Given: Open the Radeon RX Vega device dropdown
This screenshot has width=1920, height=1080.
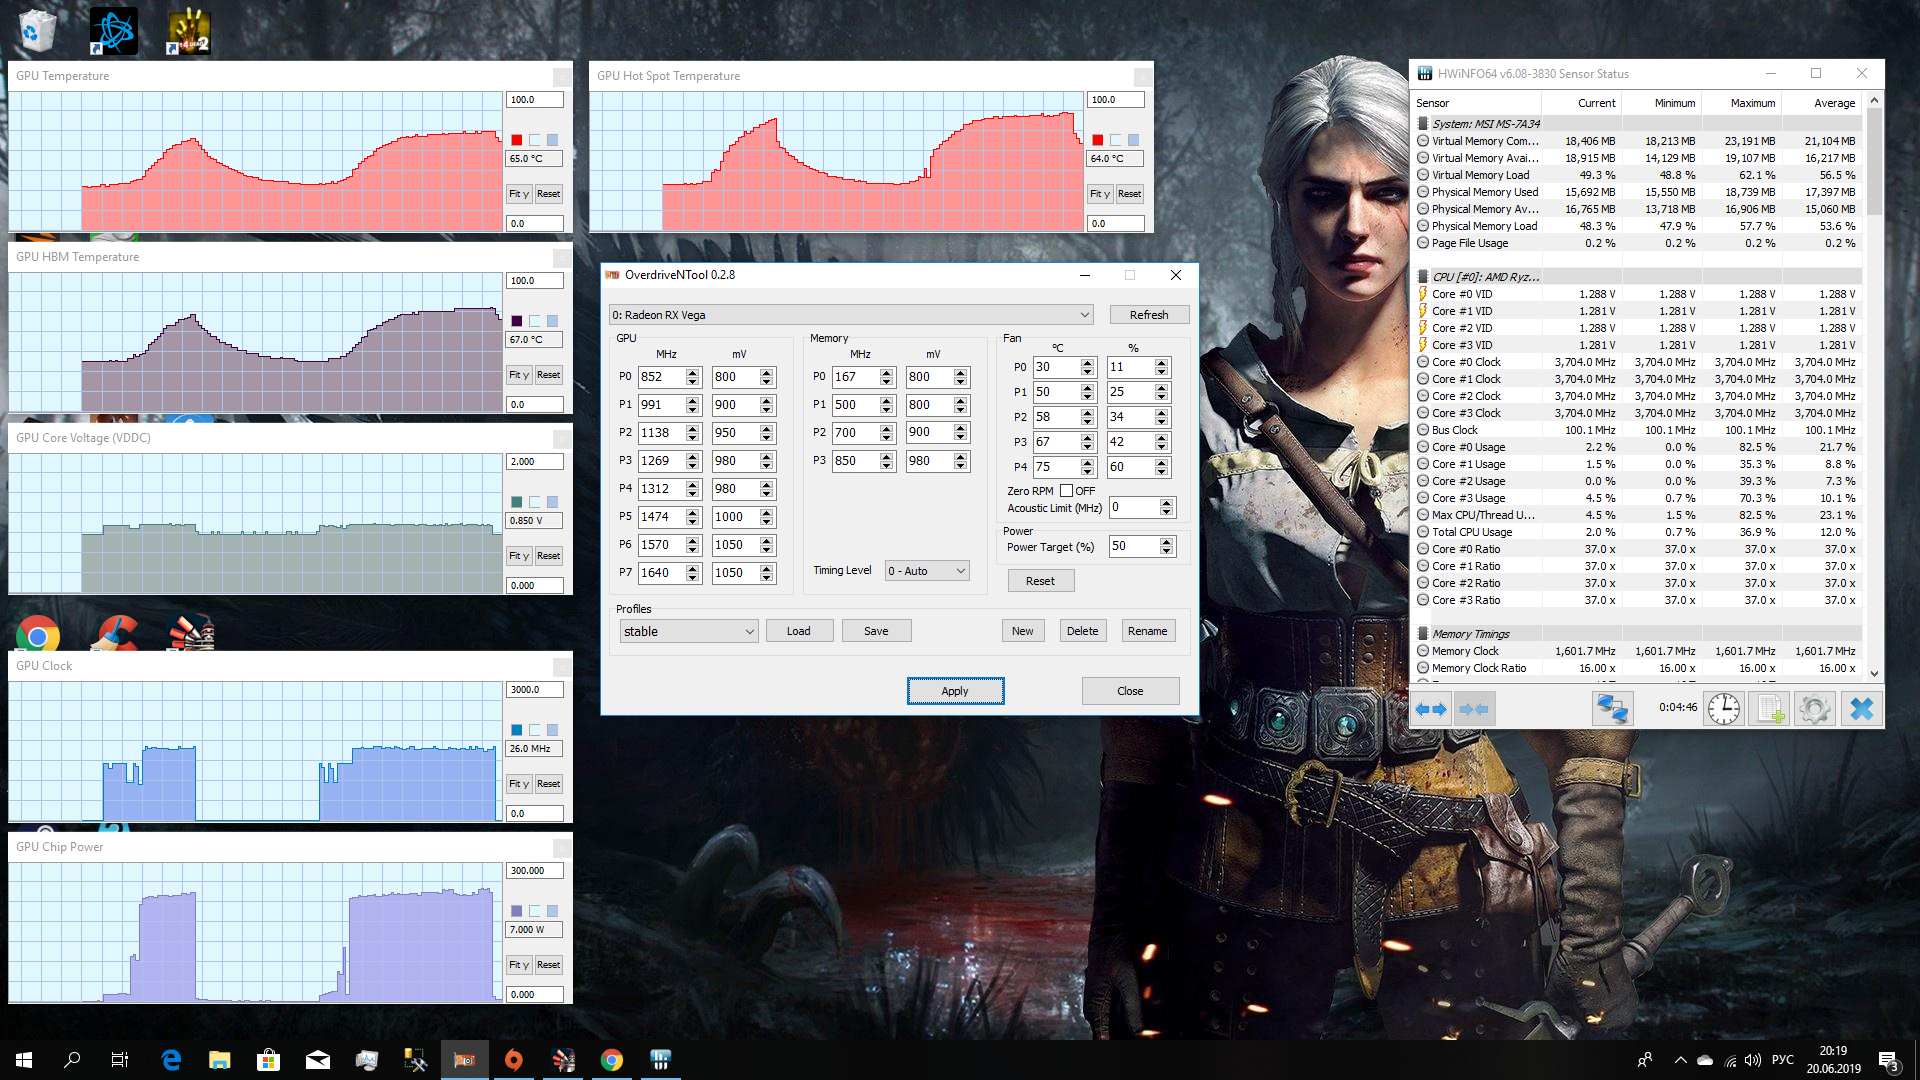Looking at the screenshot, I should coord(850,315).
